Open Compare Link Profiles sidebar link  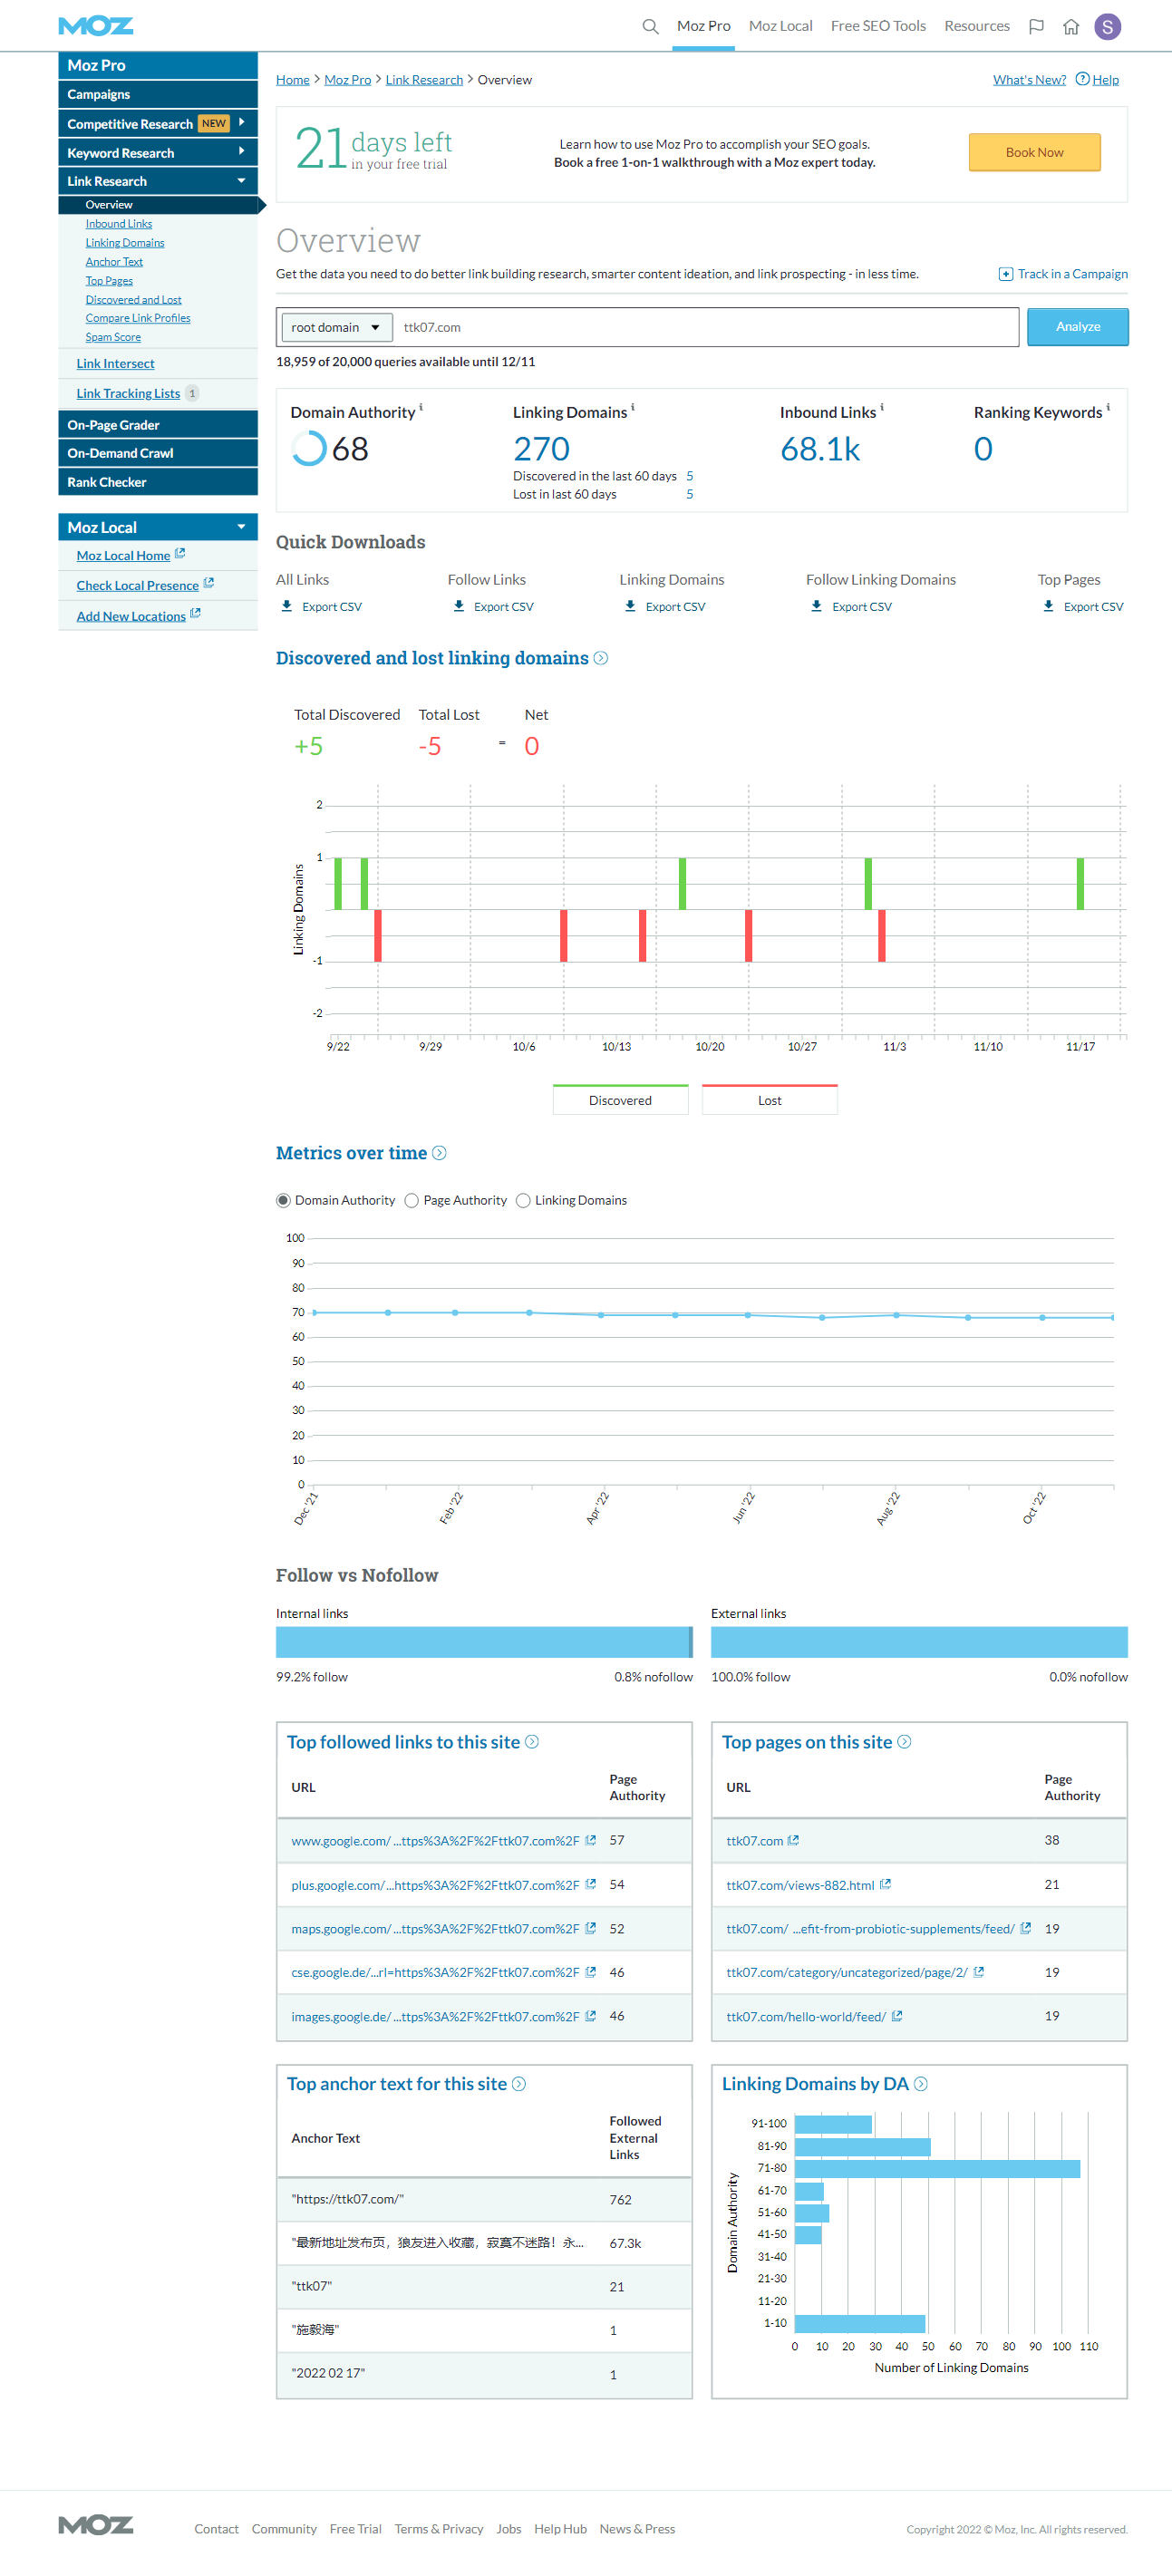pos(138,318)
